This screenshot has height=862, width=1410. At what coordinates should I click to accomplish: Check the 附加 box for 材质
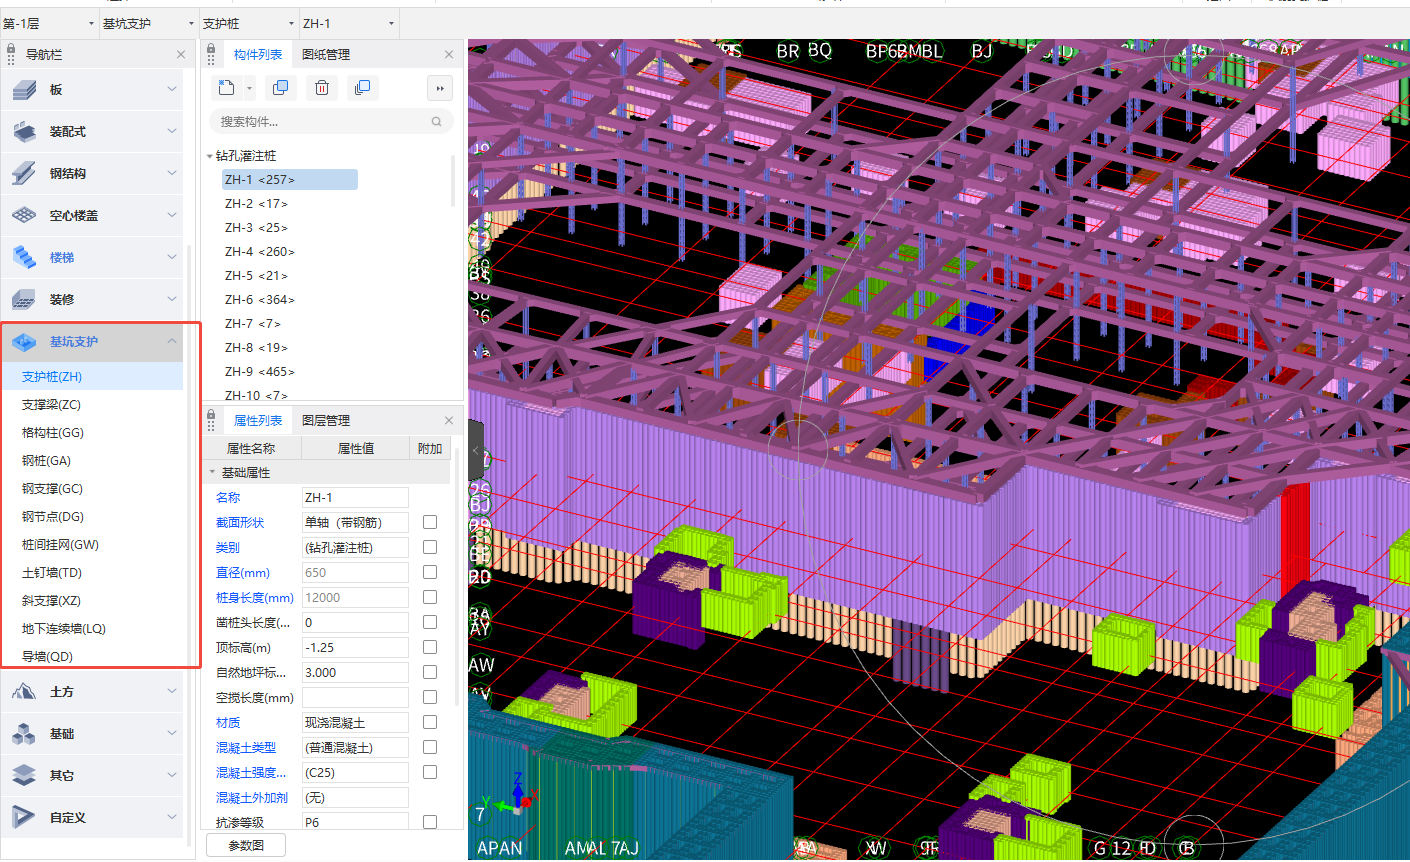(x=430, y=722)
